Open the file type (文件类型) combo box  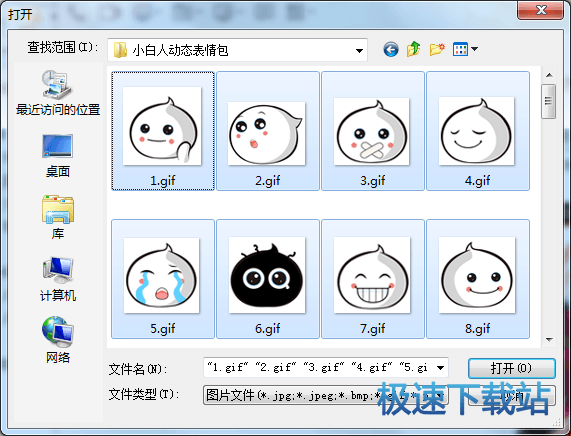tap(326, 395)
